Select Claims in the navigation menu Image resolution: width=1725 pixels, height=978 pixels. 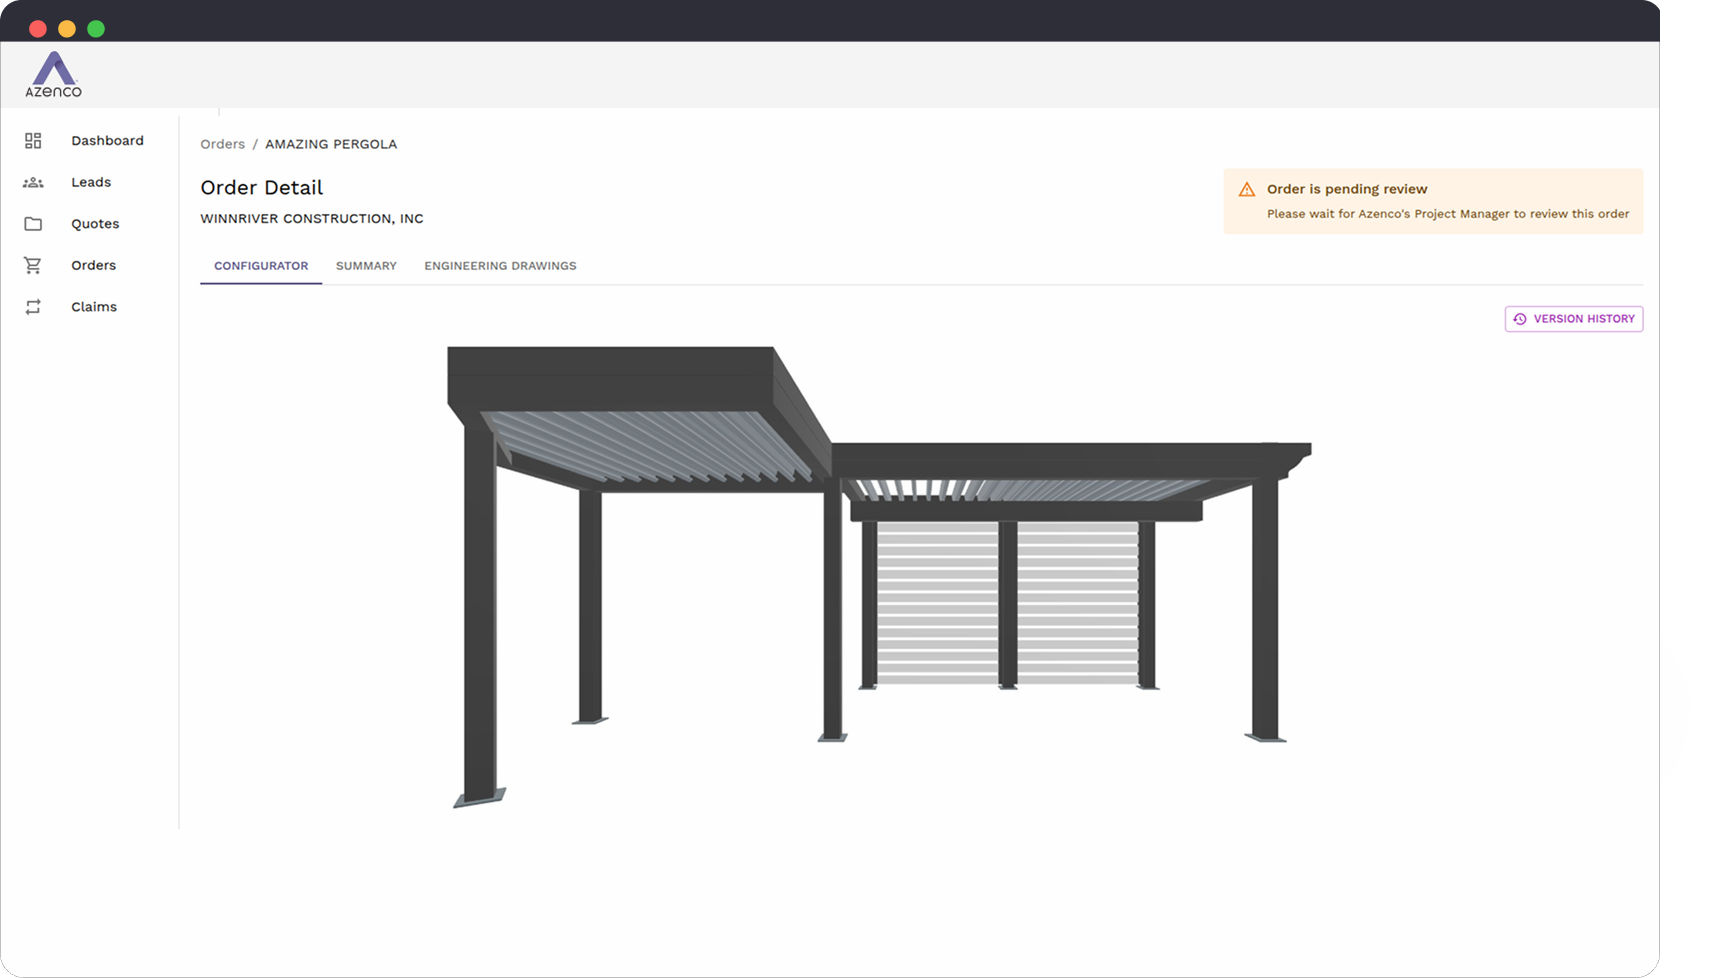point(93,306)
